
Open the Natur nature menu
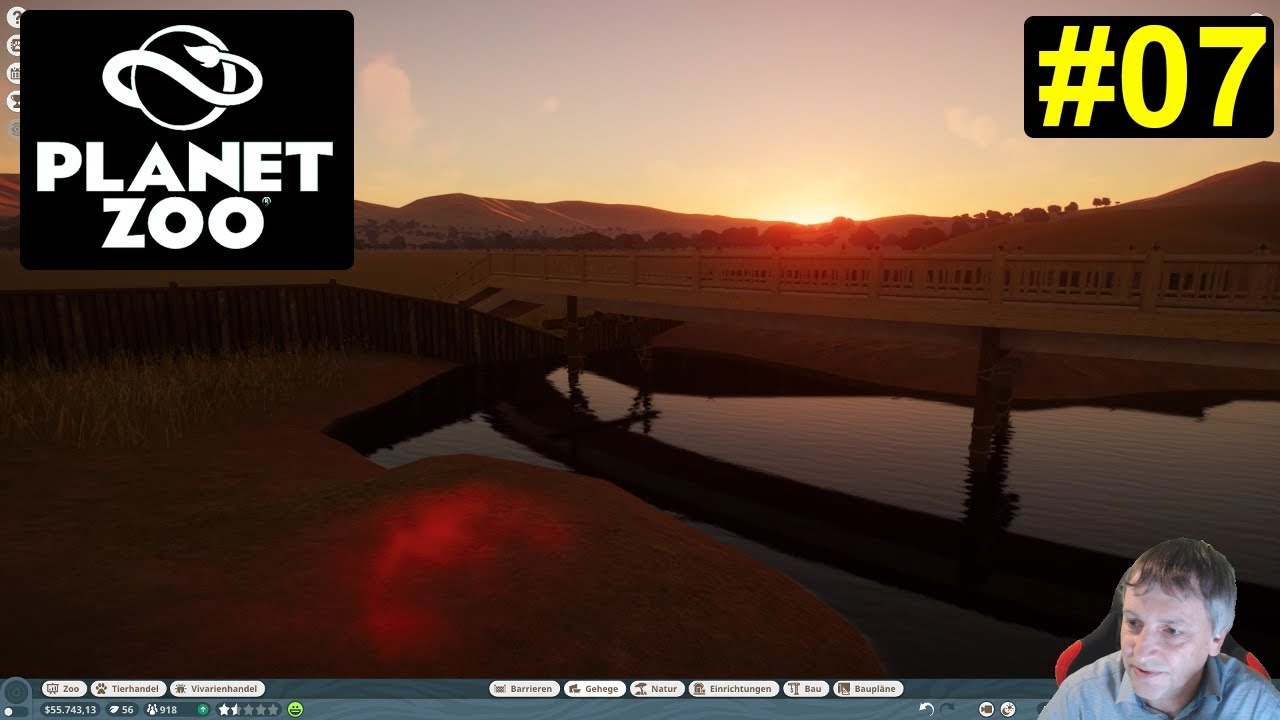pyautogui.click(x=657, y=689)
